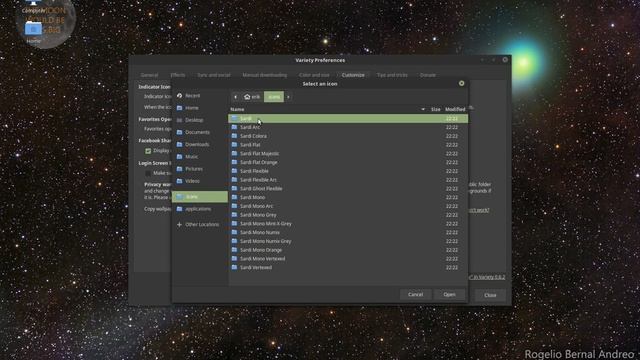Select the Sardi Flexible Arc folder

pyautogui.click(x=348, y=180)
